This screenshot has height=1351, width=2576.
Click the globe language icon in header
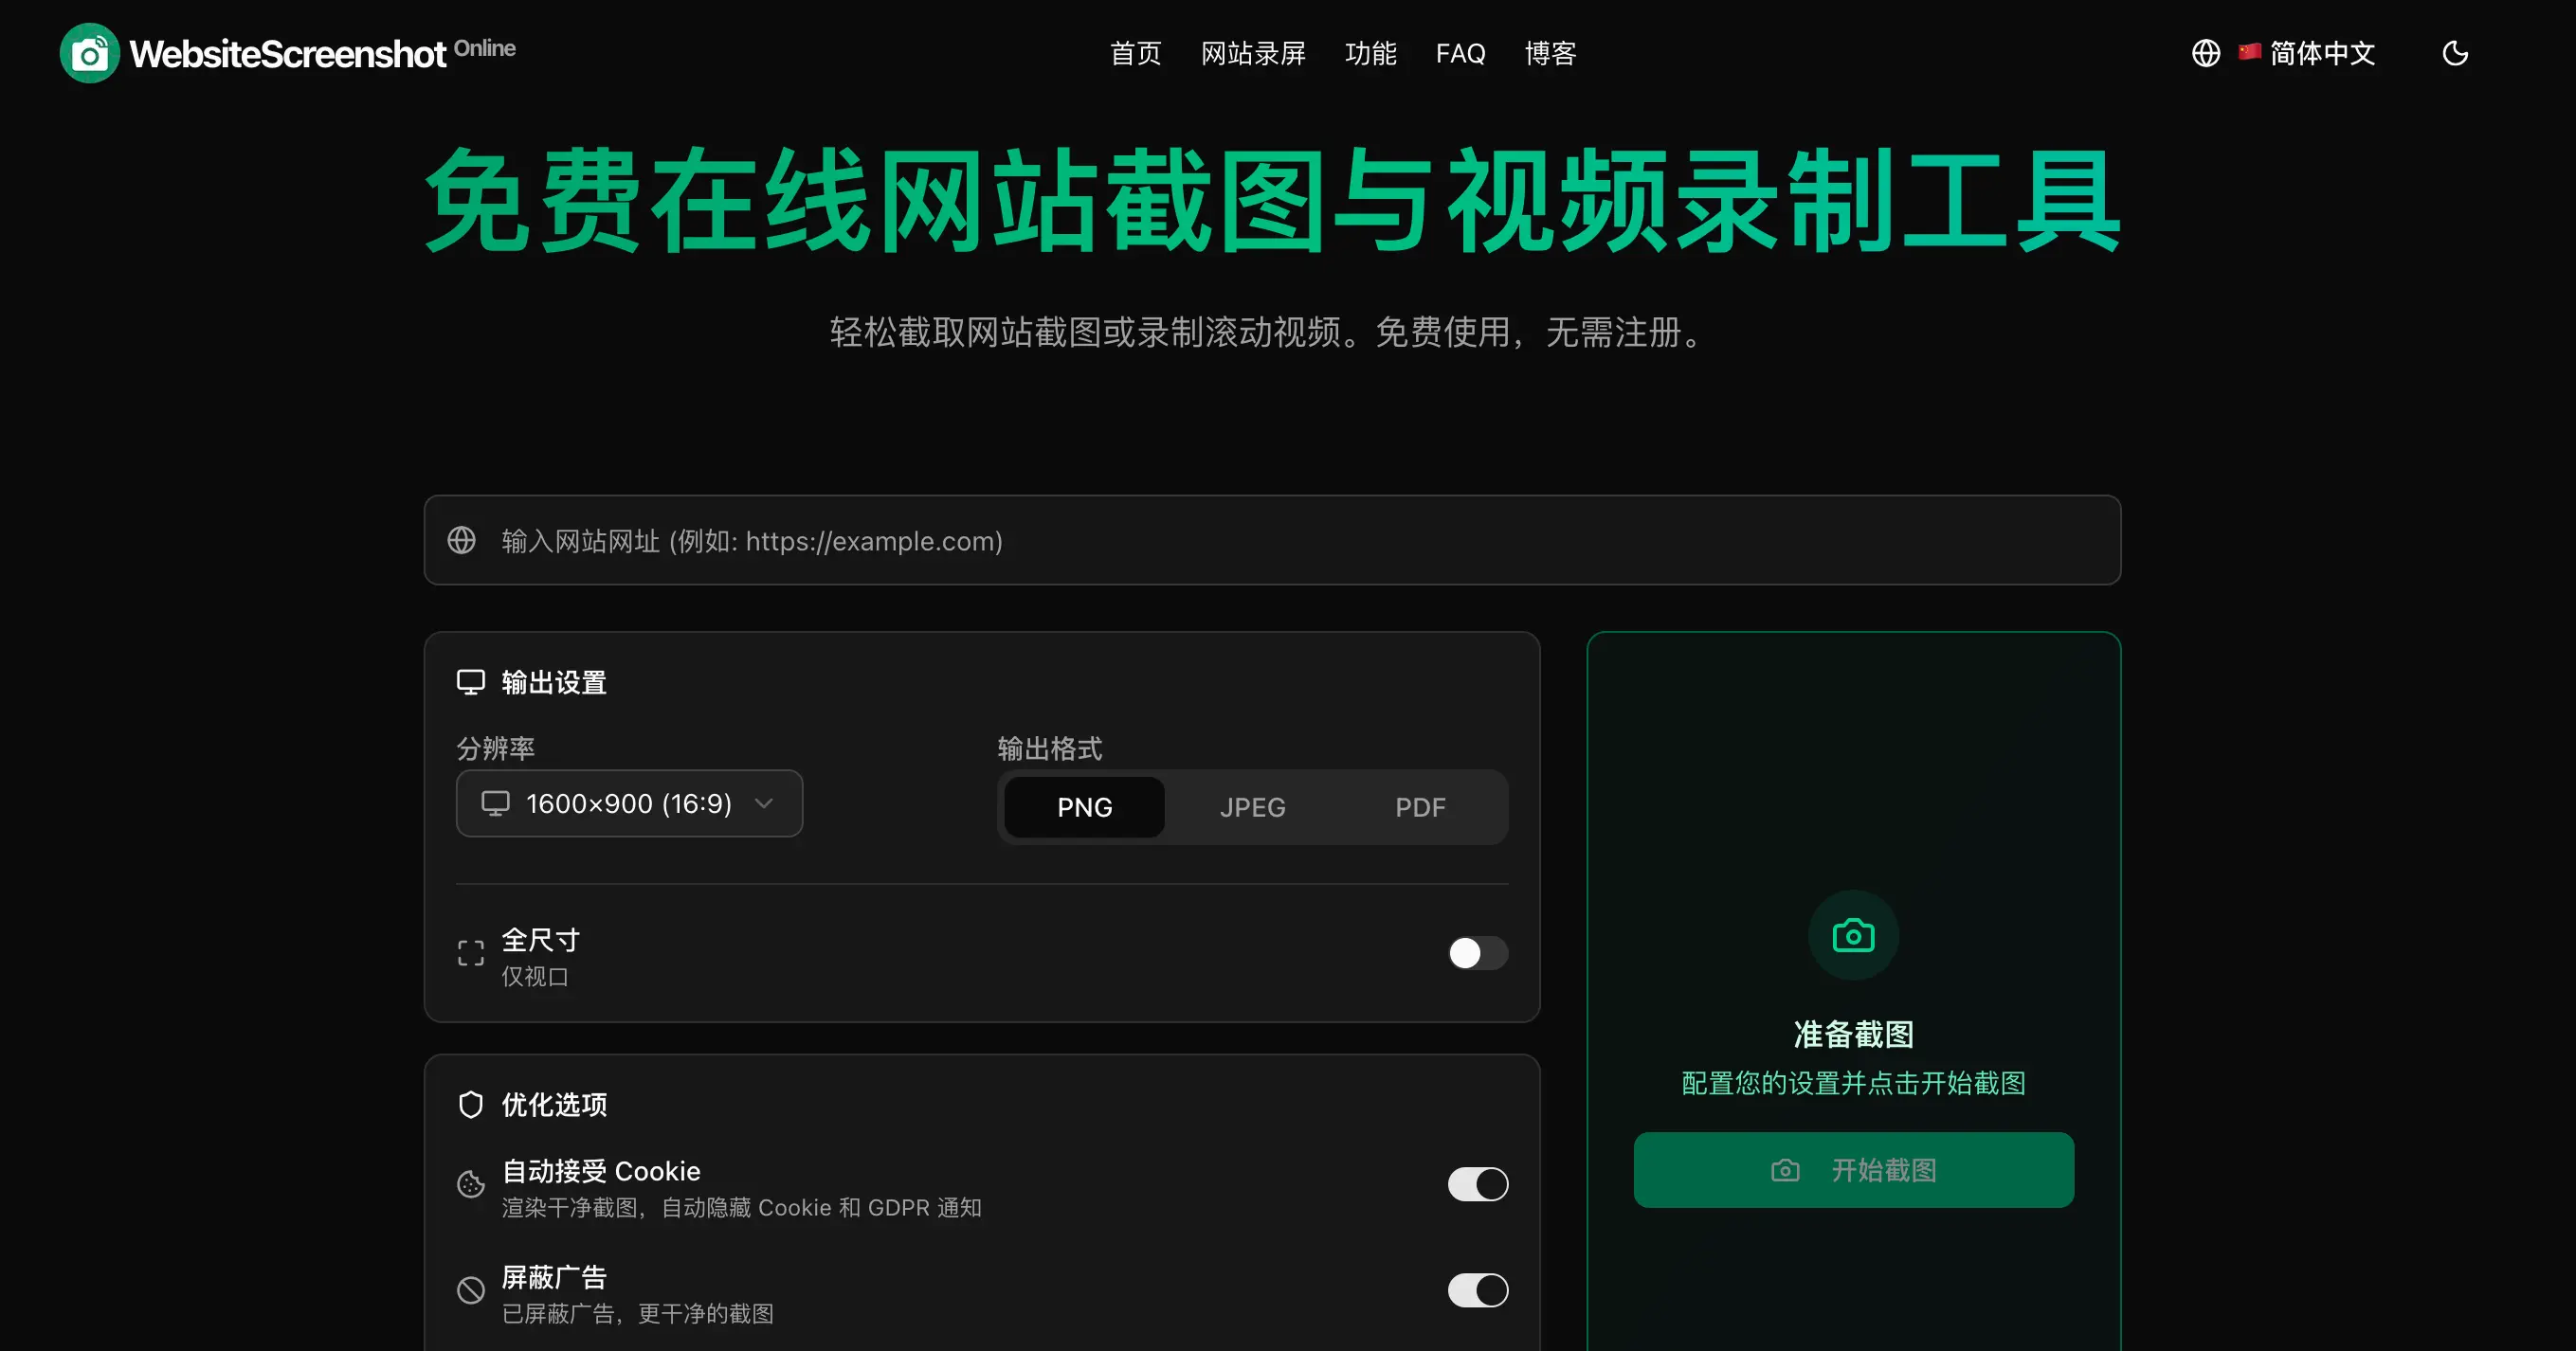[x=2205, y=53]
